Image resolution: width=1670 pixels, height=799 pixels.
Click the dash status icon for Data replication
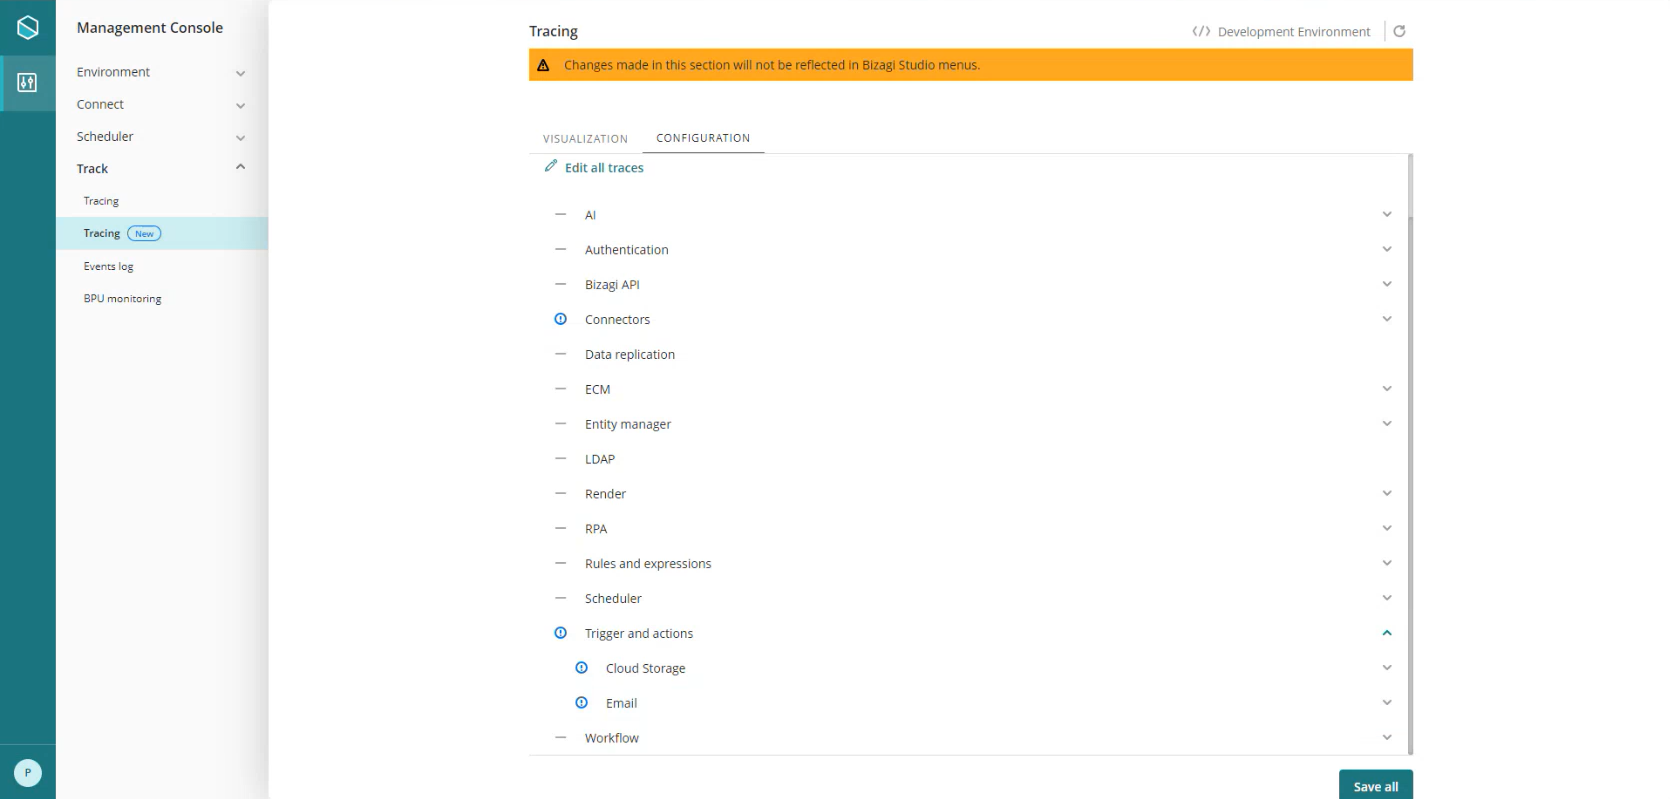click(560, 354)
